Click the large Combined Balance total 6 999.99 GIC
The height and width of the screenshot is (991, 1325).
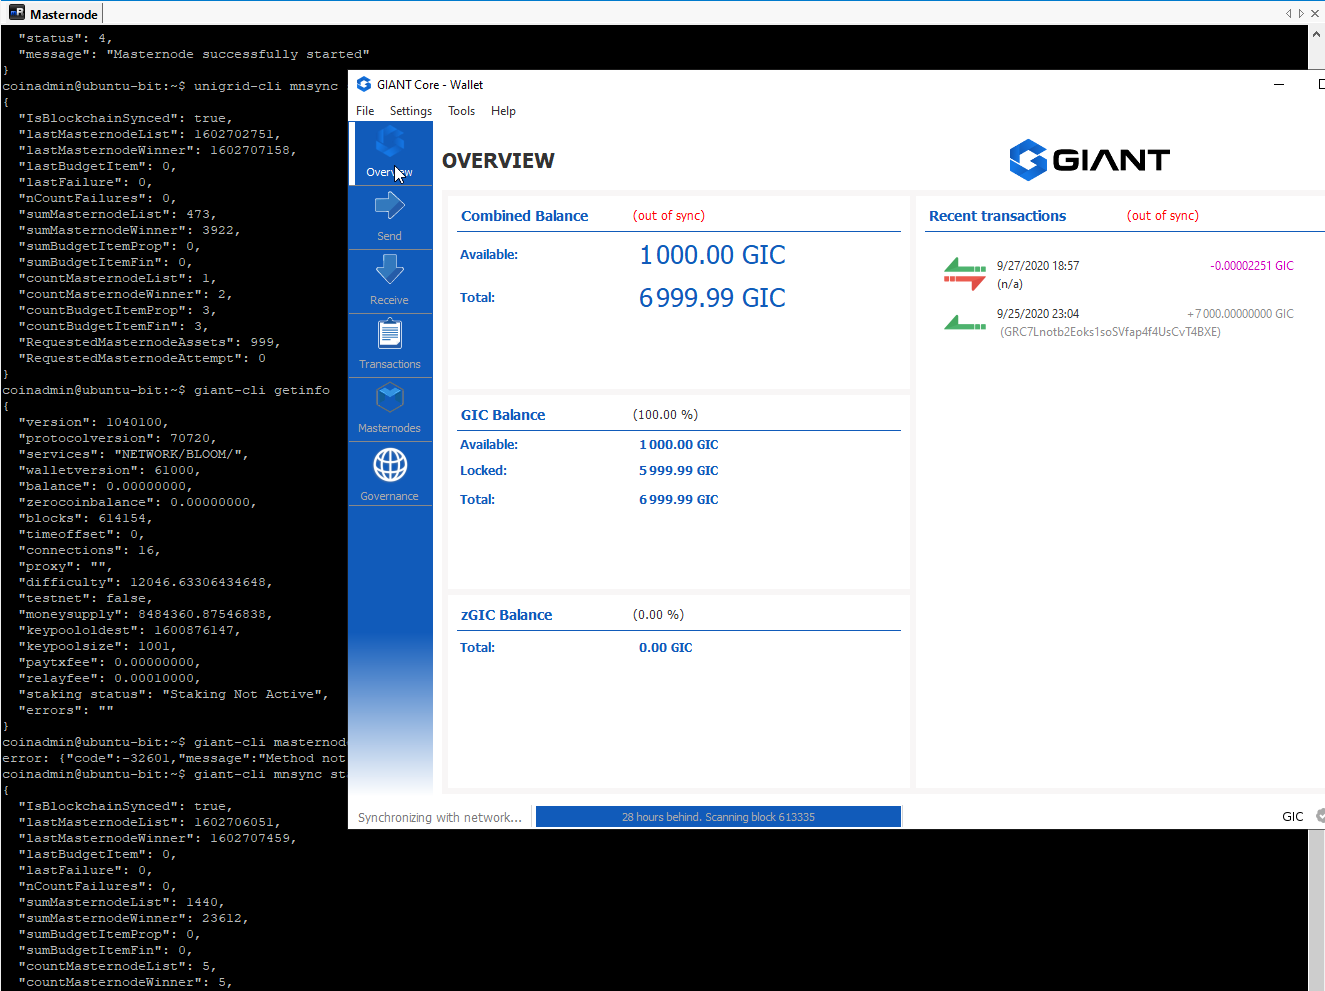click(712, 298)
